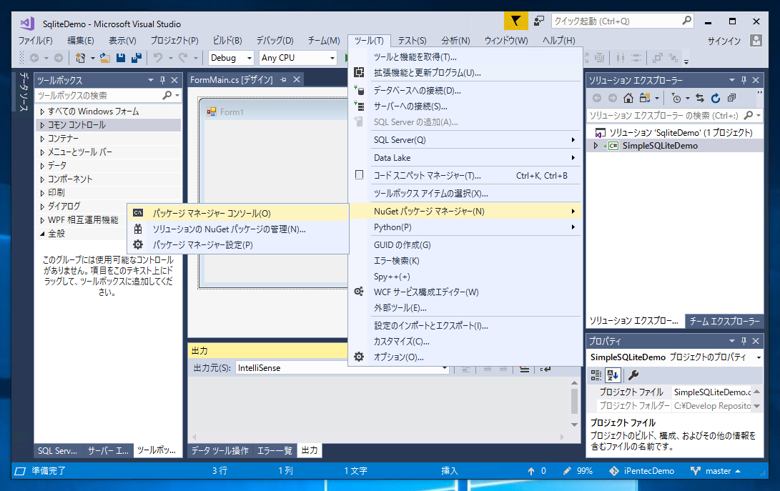Open Debug configuration dropdown

pyautogui.click(x=249, y=58)
